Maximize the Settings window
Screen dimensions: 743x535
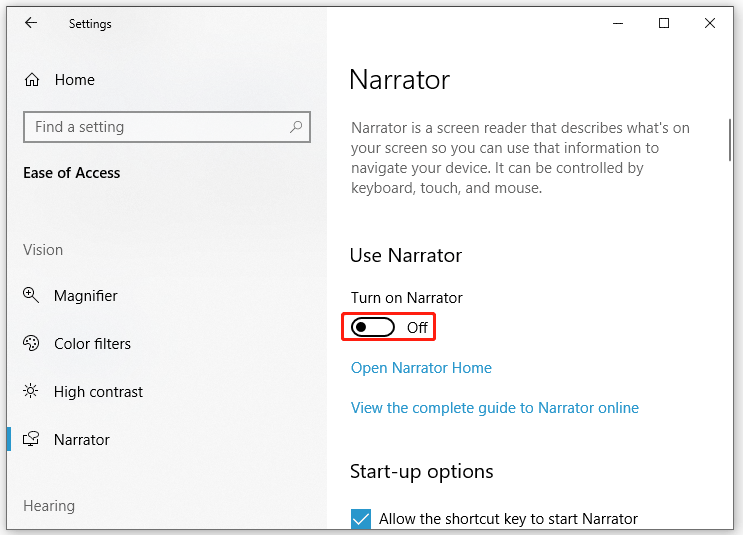tap(664, 23)
